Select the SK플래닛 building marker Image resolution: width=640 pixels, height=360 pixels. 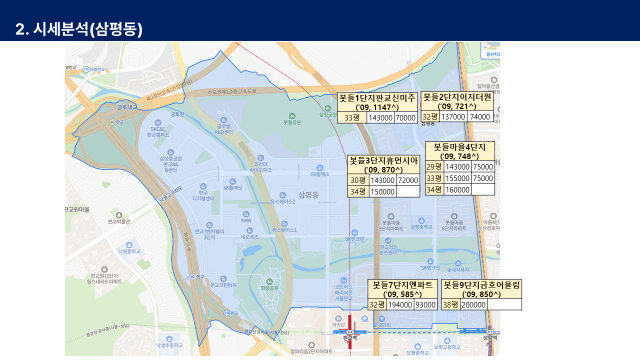click(x=233, y=182)
